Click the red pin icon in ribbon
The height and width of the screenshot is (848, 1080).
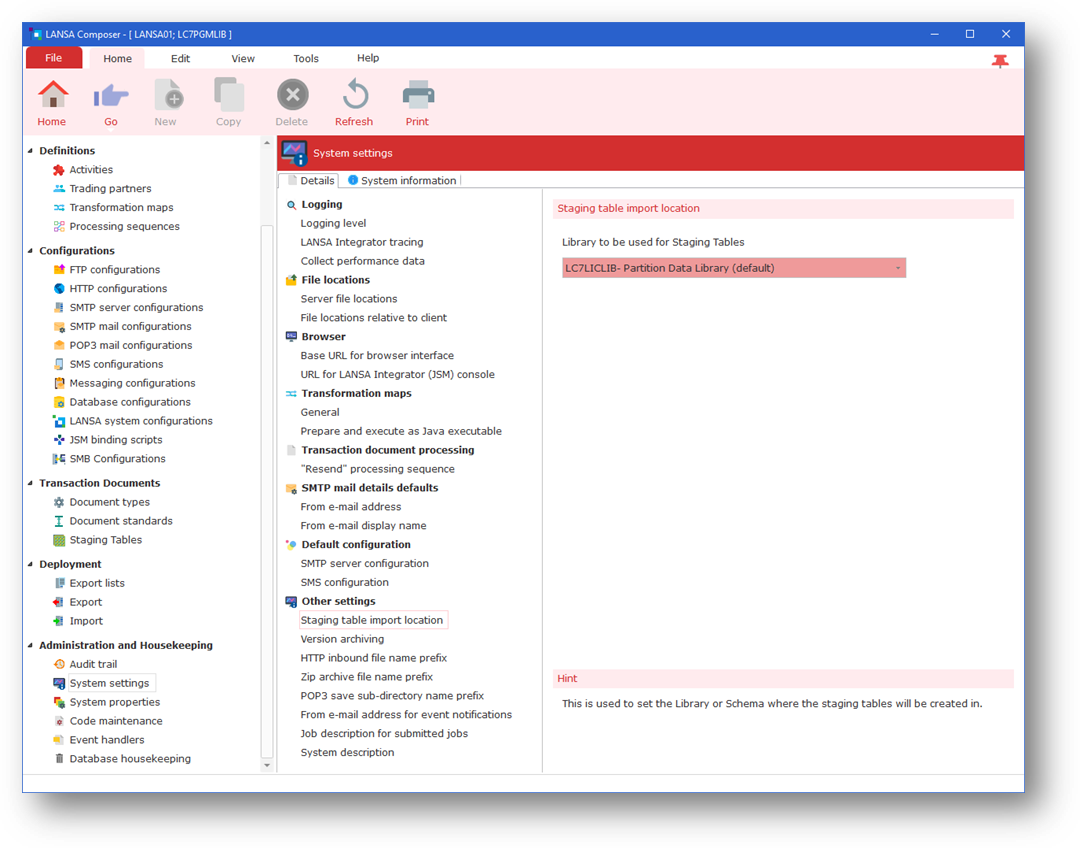(1000, 61)
